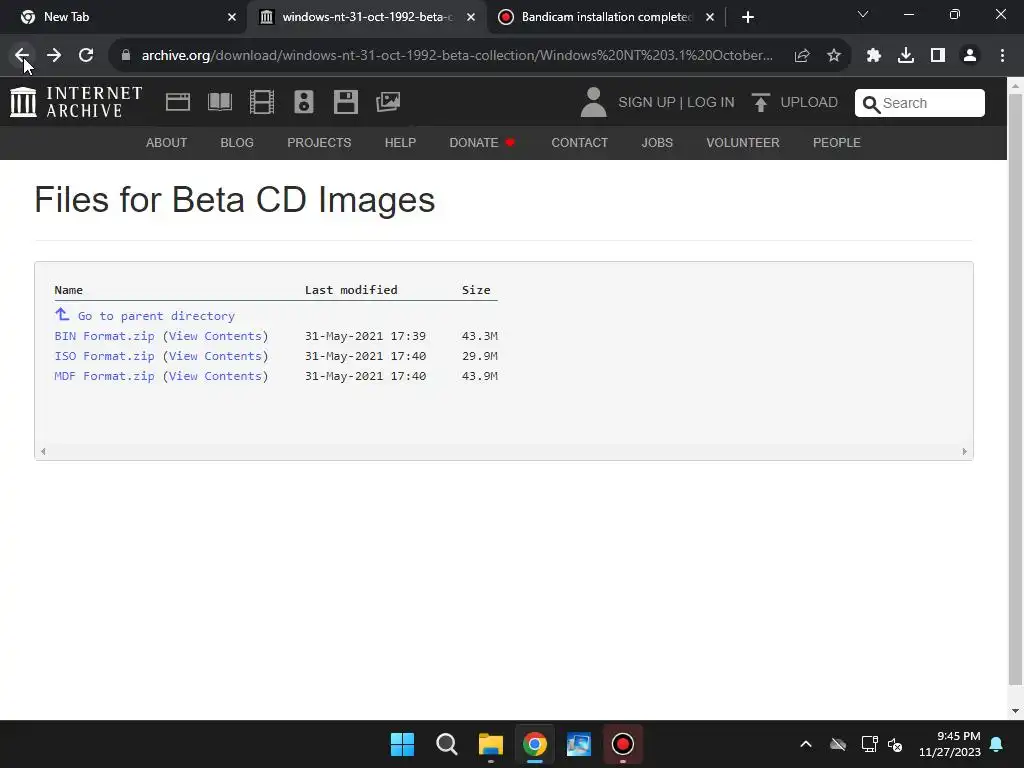Screen dimensions: 1024x768
Task: View Contents of MDF Format.zip
Action: 216,376
